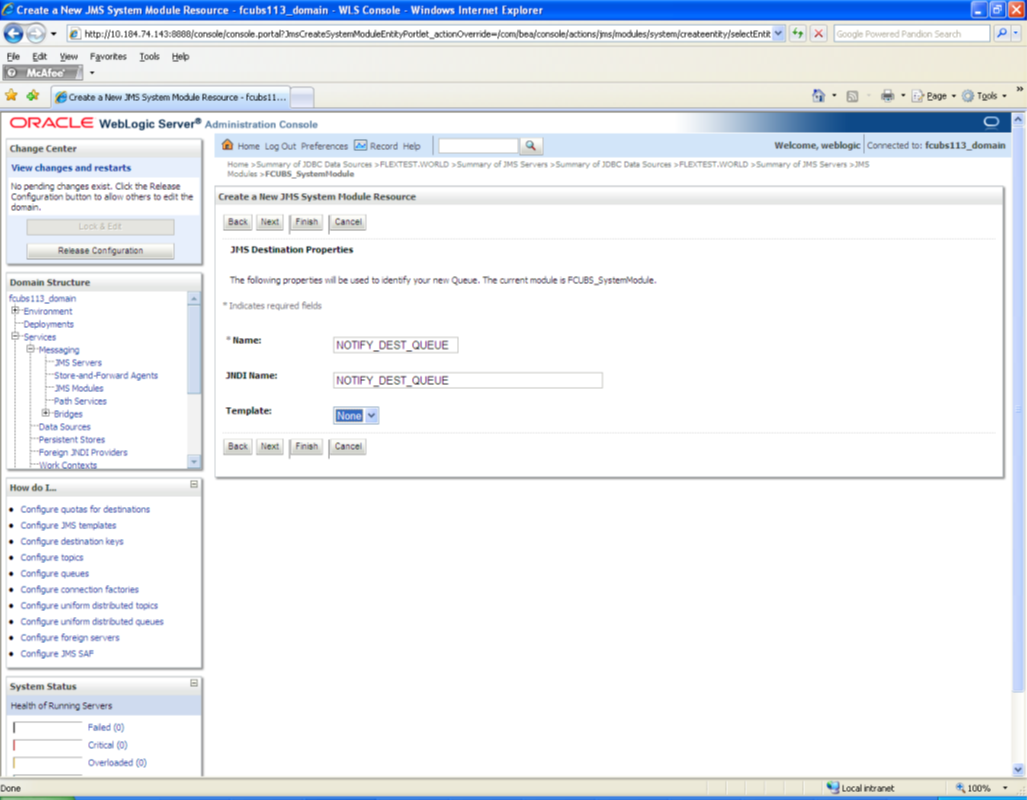Collapse the Messaging tree node
Viewport: 1027px width, 800px height.
[30, 349]
